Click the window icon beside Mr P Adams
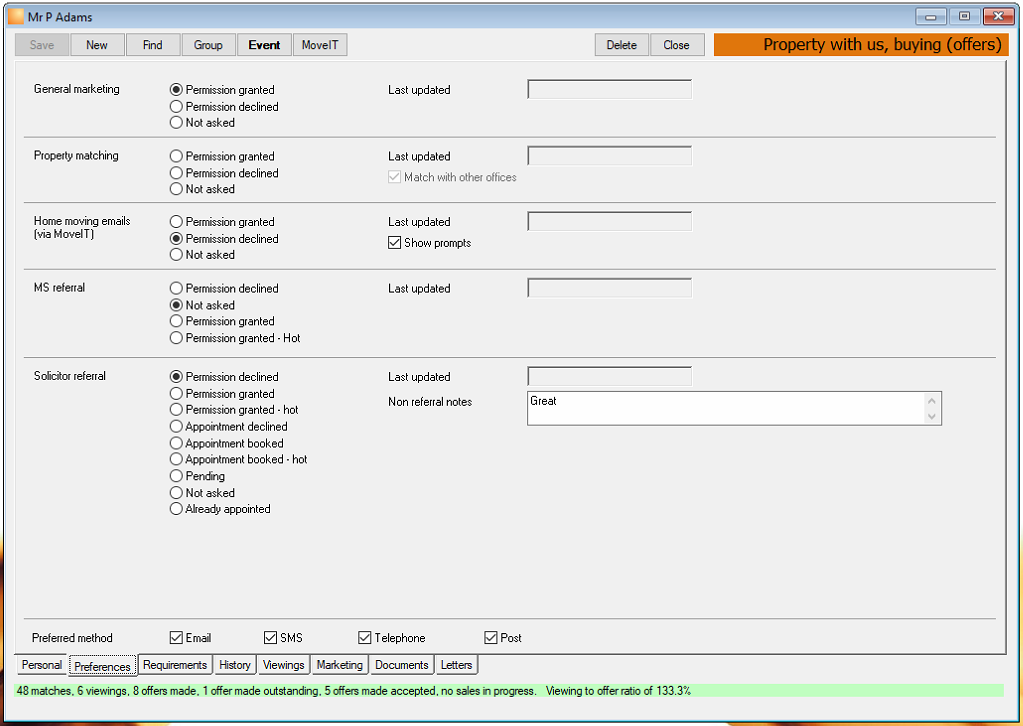This screenshot has height=726, width=1023. tap(16, 16)
